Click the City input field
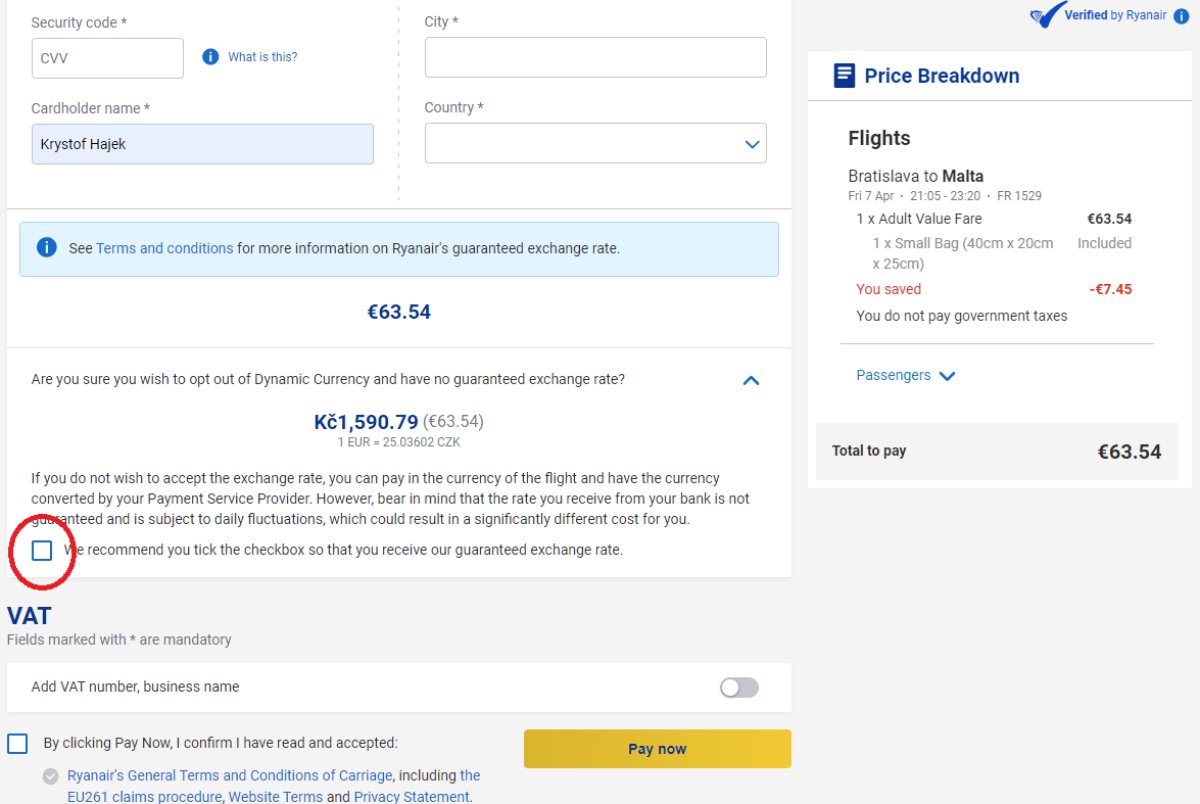Screen dimensions: 1200x804 [595, 57]
